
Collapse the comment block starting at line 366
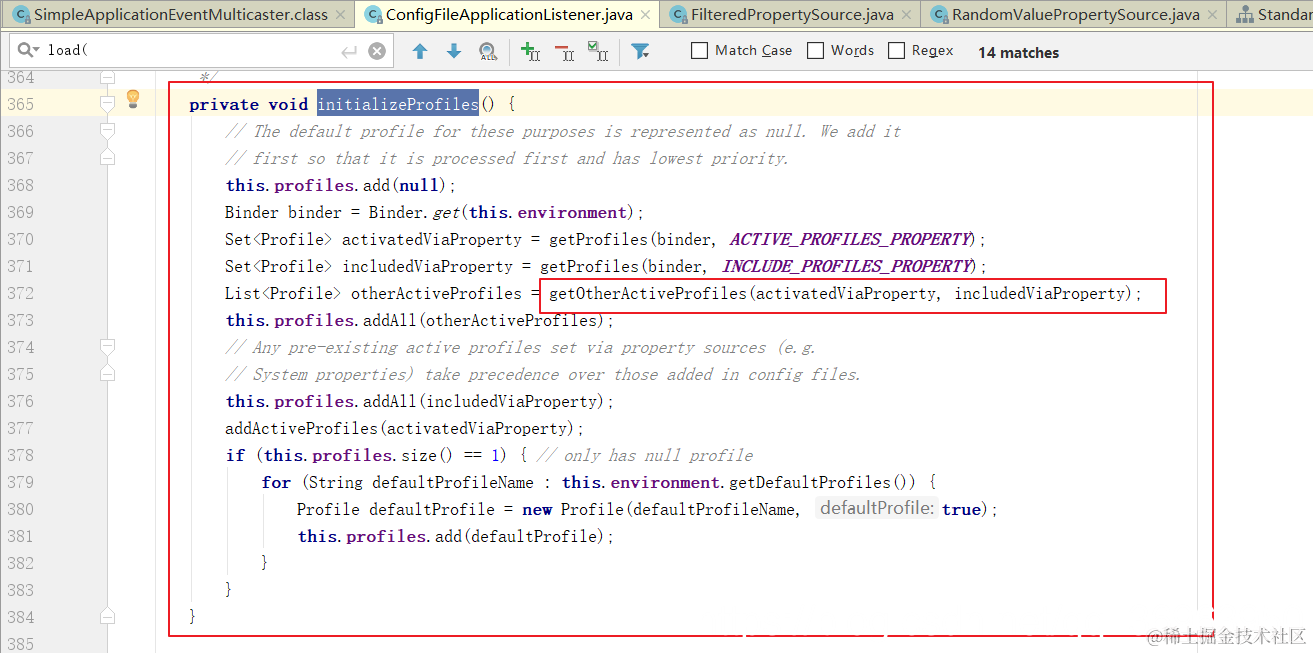click(x=108, y=131)
